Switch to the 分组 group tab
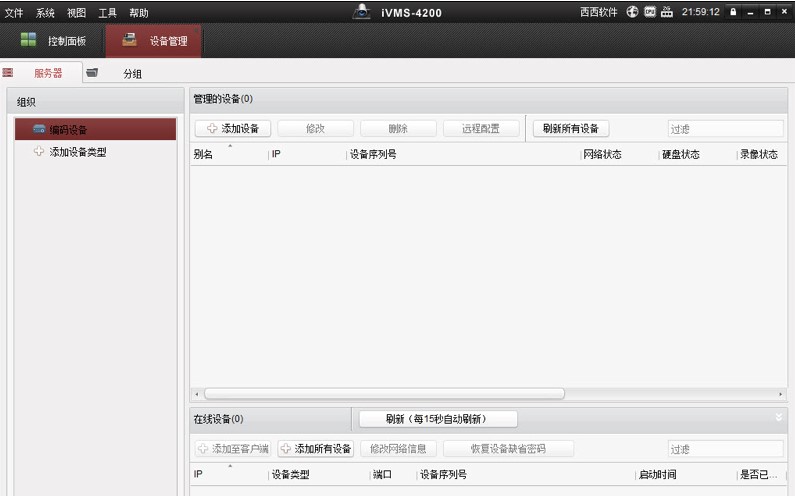795x496 pixels. point(132,73)
